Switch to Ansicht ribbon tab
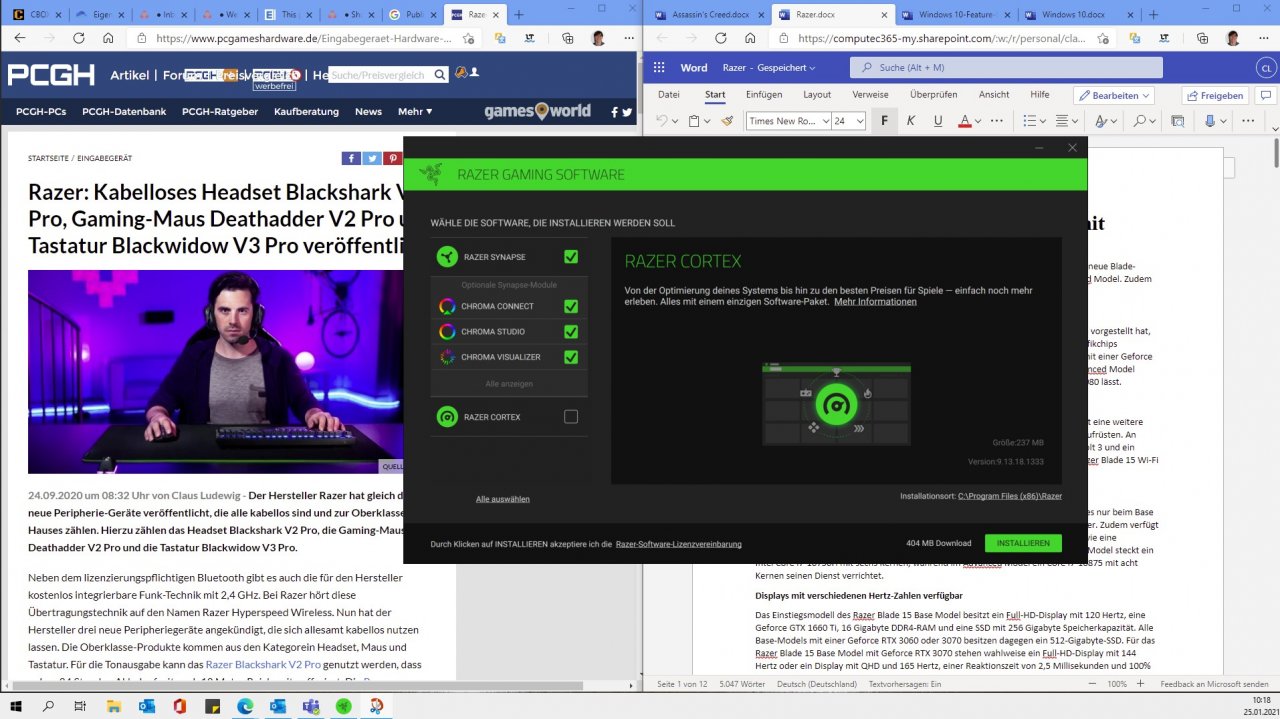The width and height of the screenshot is (1280, 719). click(994, 95)
